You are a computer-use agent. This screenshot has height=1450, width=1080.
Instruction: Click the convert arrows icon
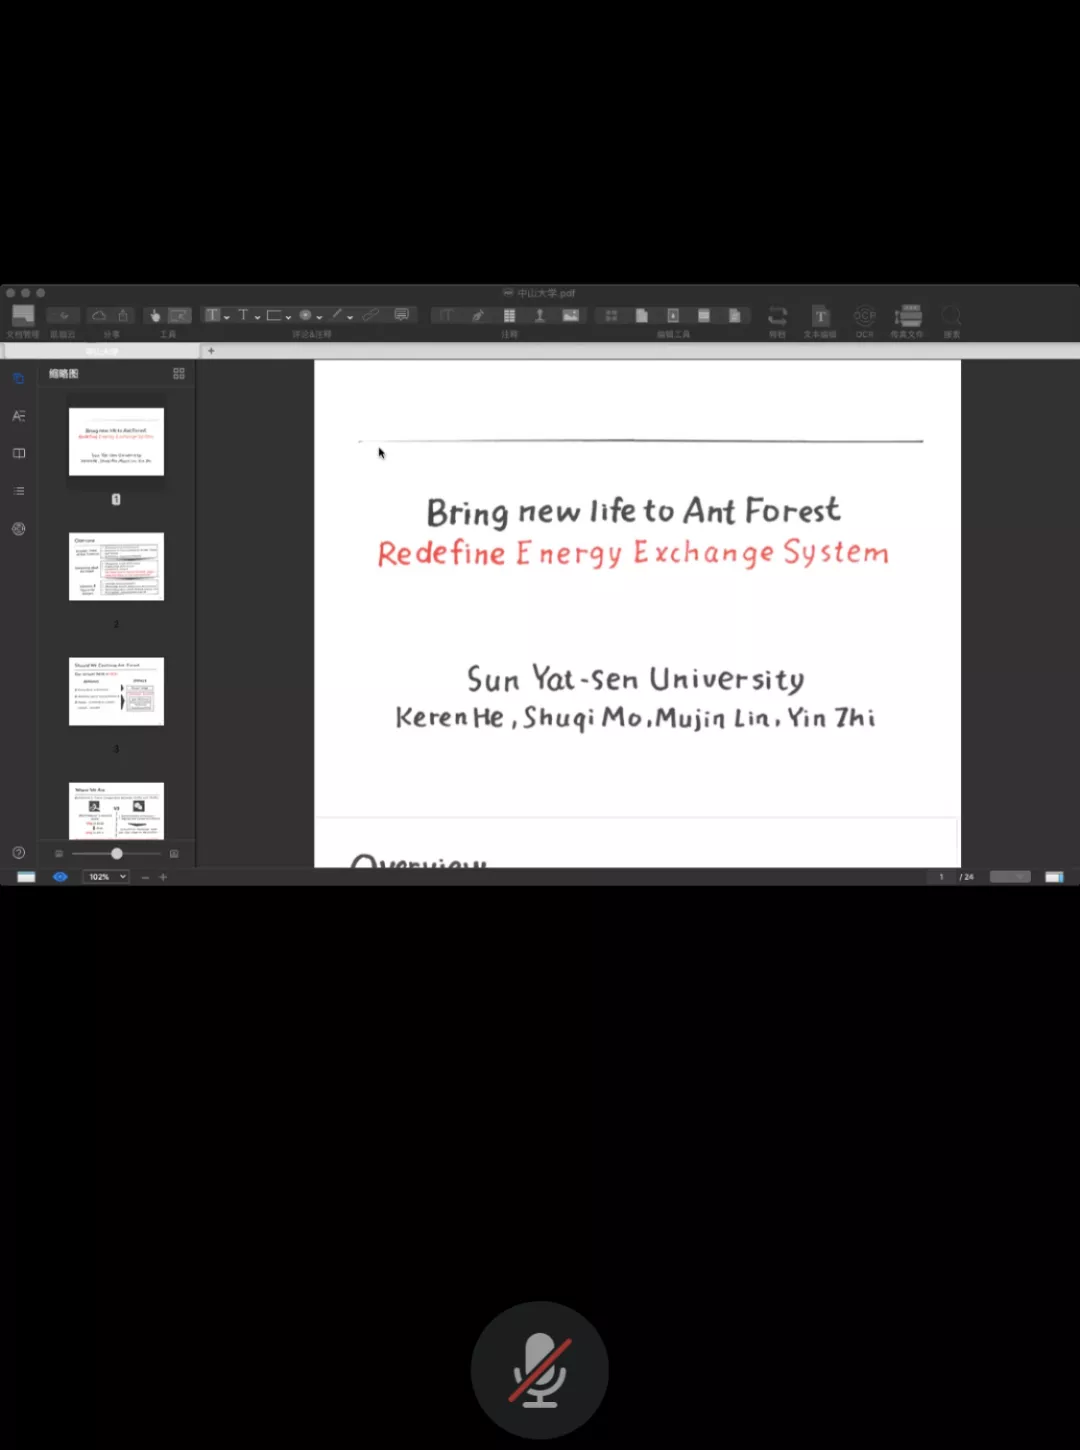point(777,316)
